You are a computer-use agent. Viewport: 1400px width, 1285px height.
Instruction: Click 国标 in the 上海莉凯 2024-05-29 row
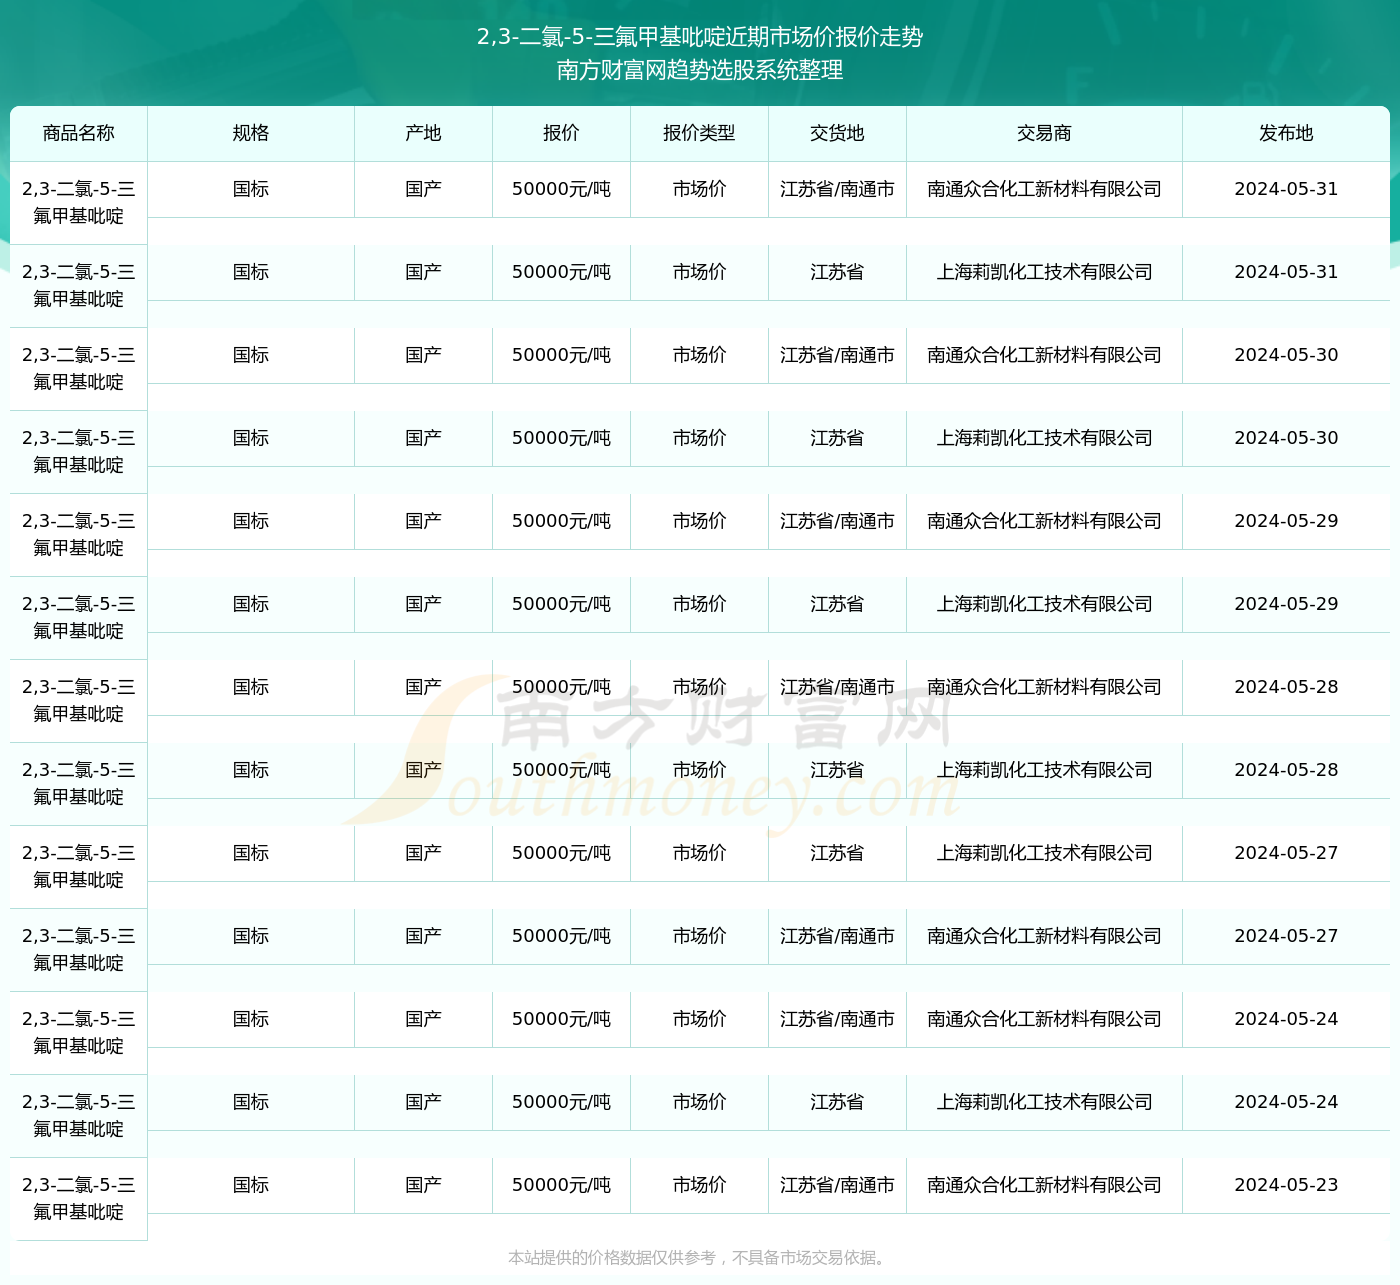[x=251, y=604]
